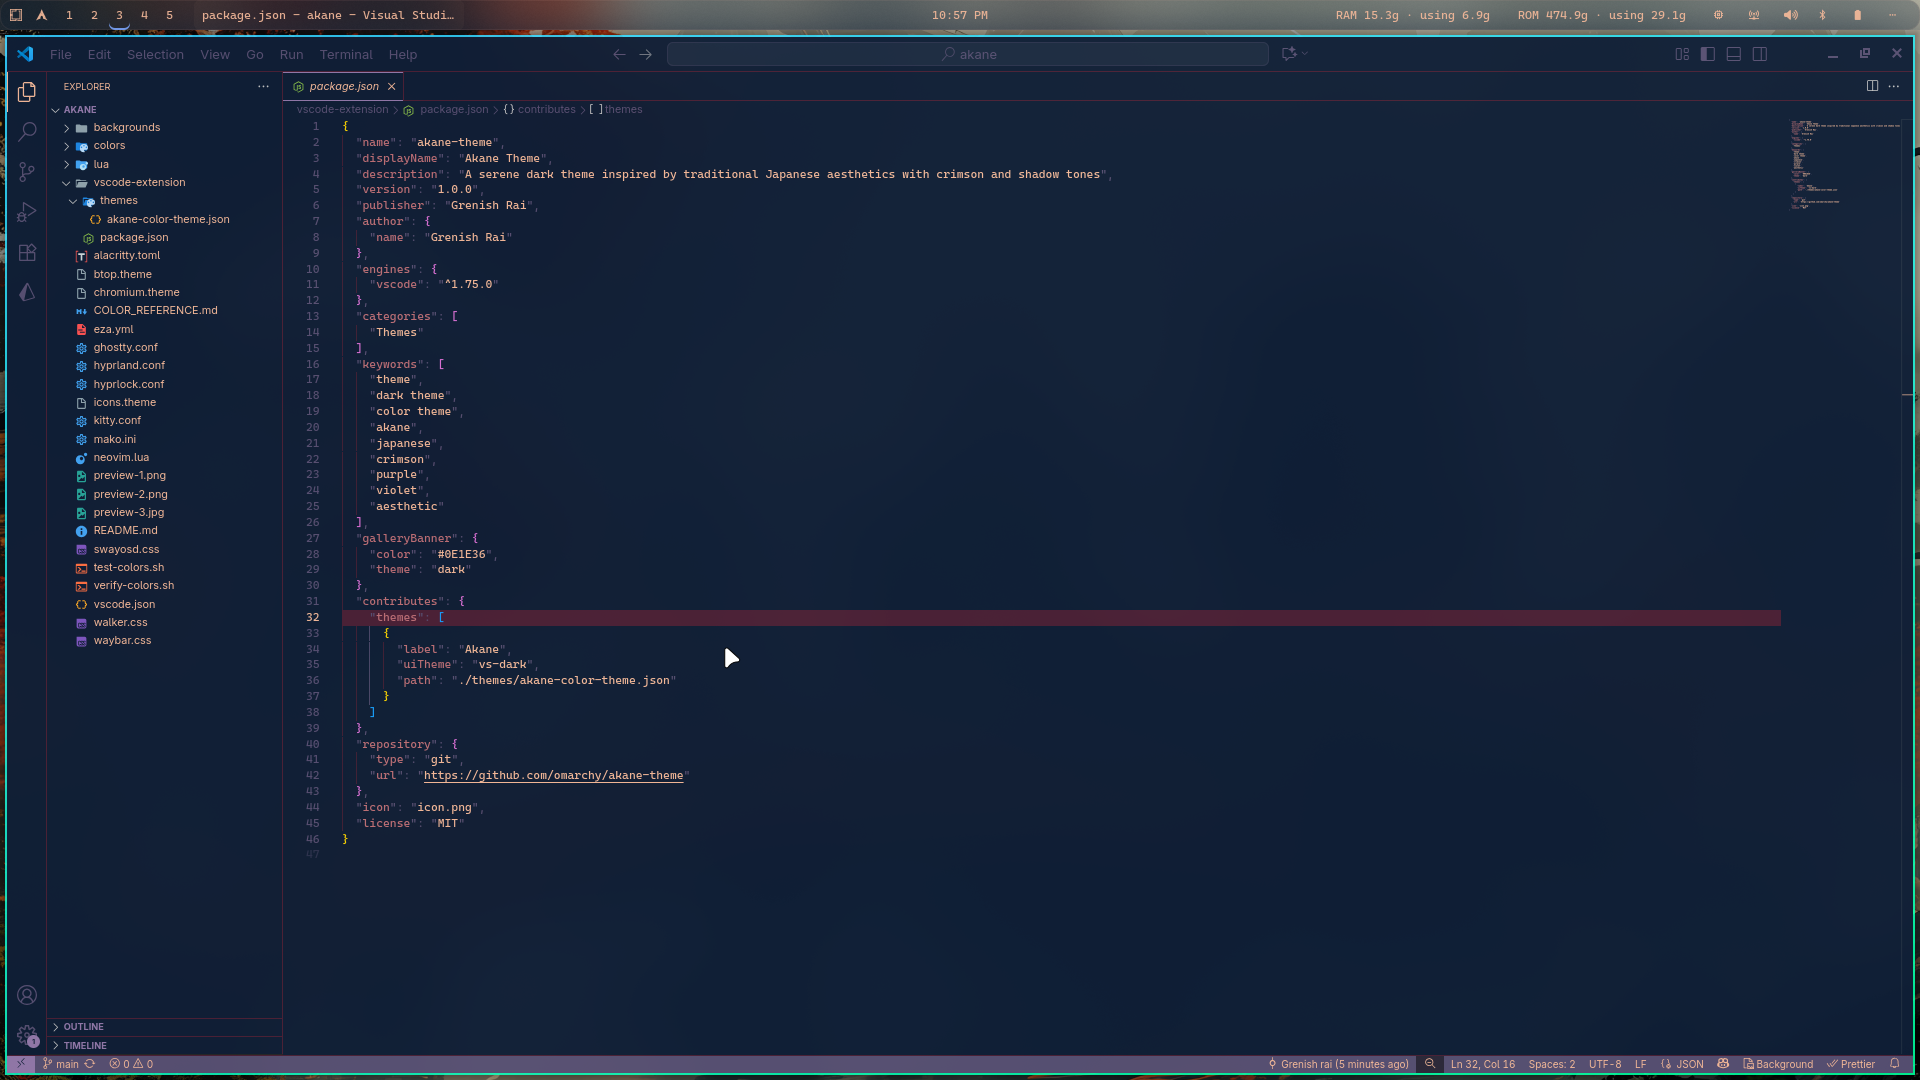Image resolution: width=1920 pixels, height=1080 pixels.
Task: Collapse the vscode-extension folder
Action: pyautogui.click(x=139, y=183)
